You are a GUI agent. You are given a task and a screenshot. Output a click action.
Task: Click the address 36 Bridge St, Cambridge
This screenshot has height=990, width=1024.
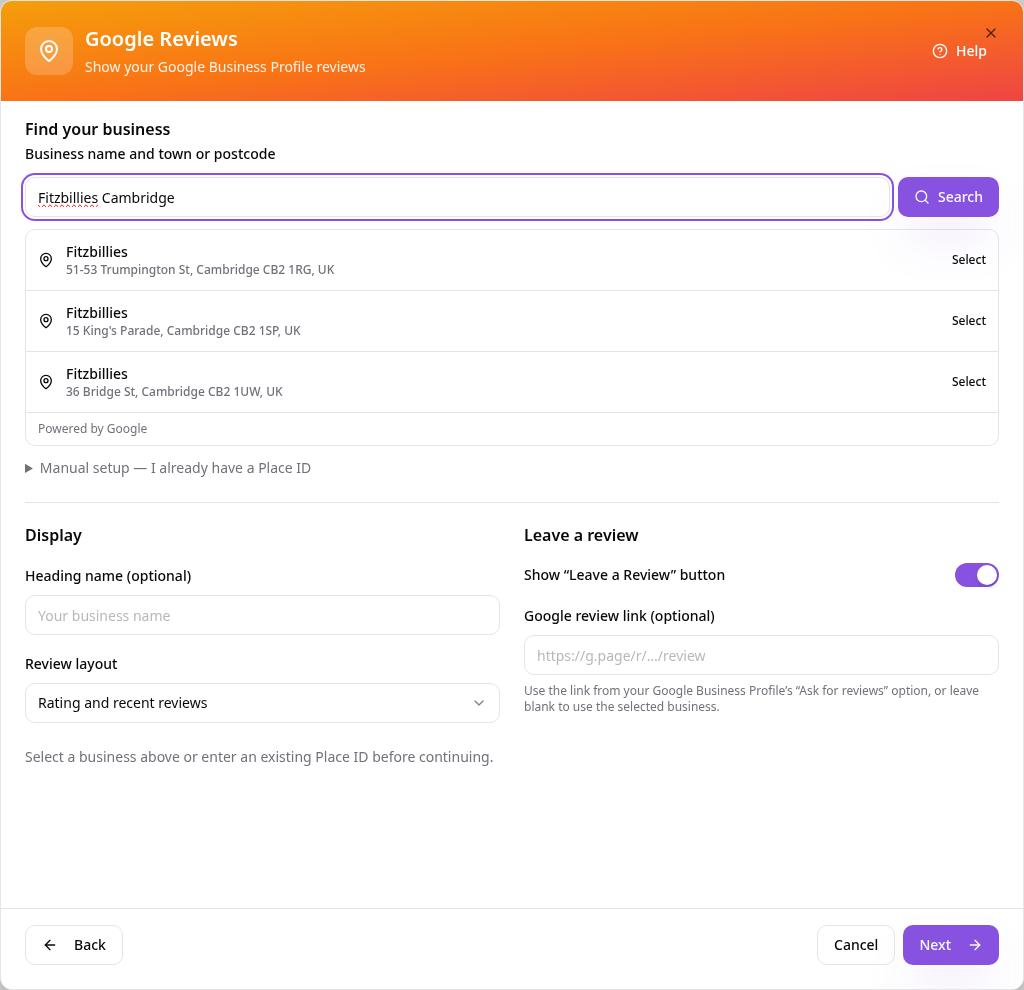coord(174,392)
